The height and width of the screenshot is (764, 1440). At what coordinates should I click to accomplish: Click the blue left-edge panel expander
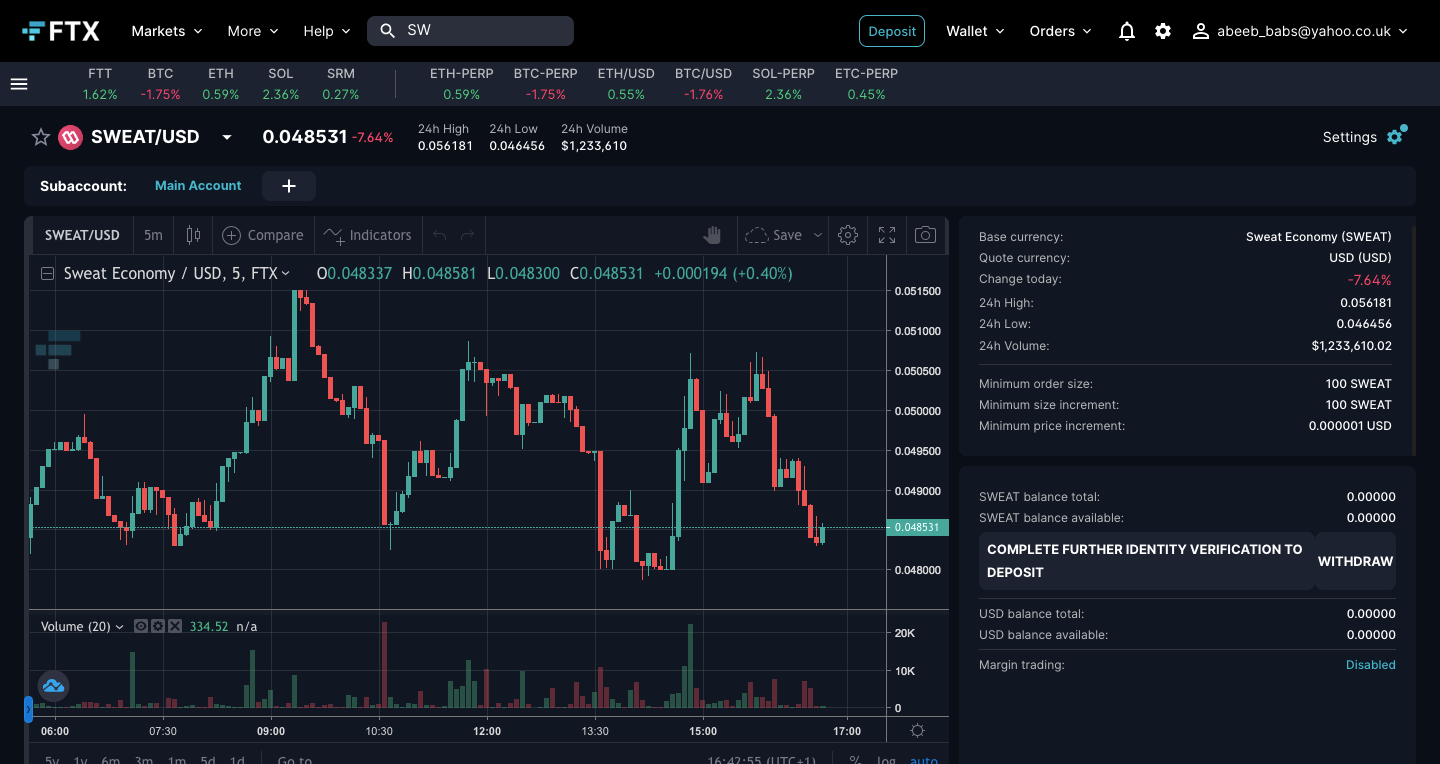tap(28, 709)
